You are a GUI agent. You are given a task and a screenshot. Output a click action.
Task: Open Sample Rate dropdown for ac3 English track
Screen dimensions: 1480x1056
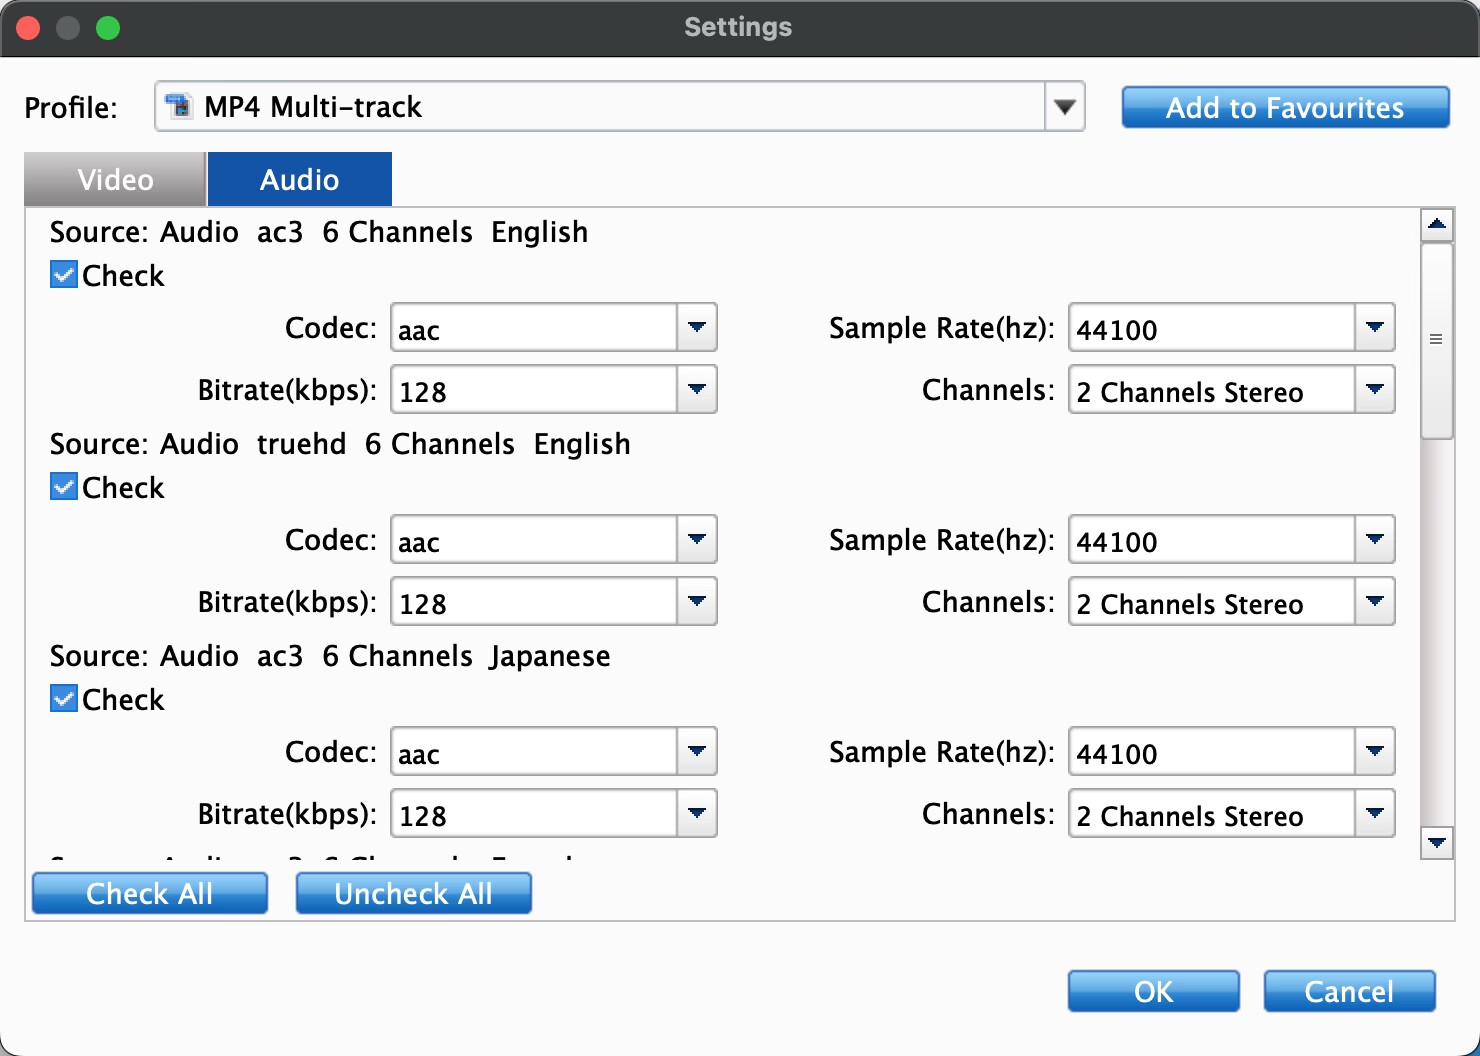tap(1375, 327)
